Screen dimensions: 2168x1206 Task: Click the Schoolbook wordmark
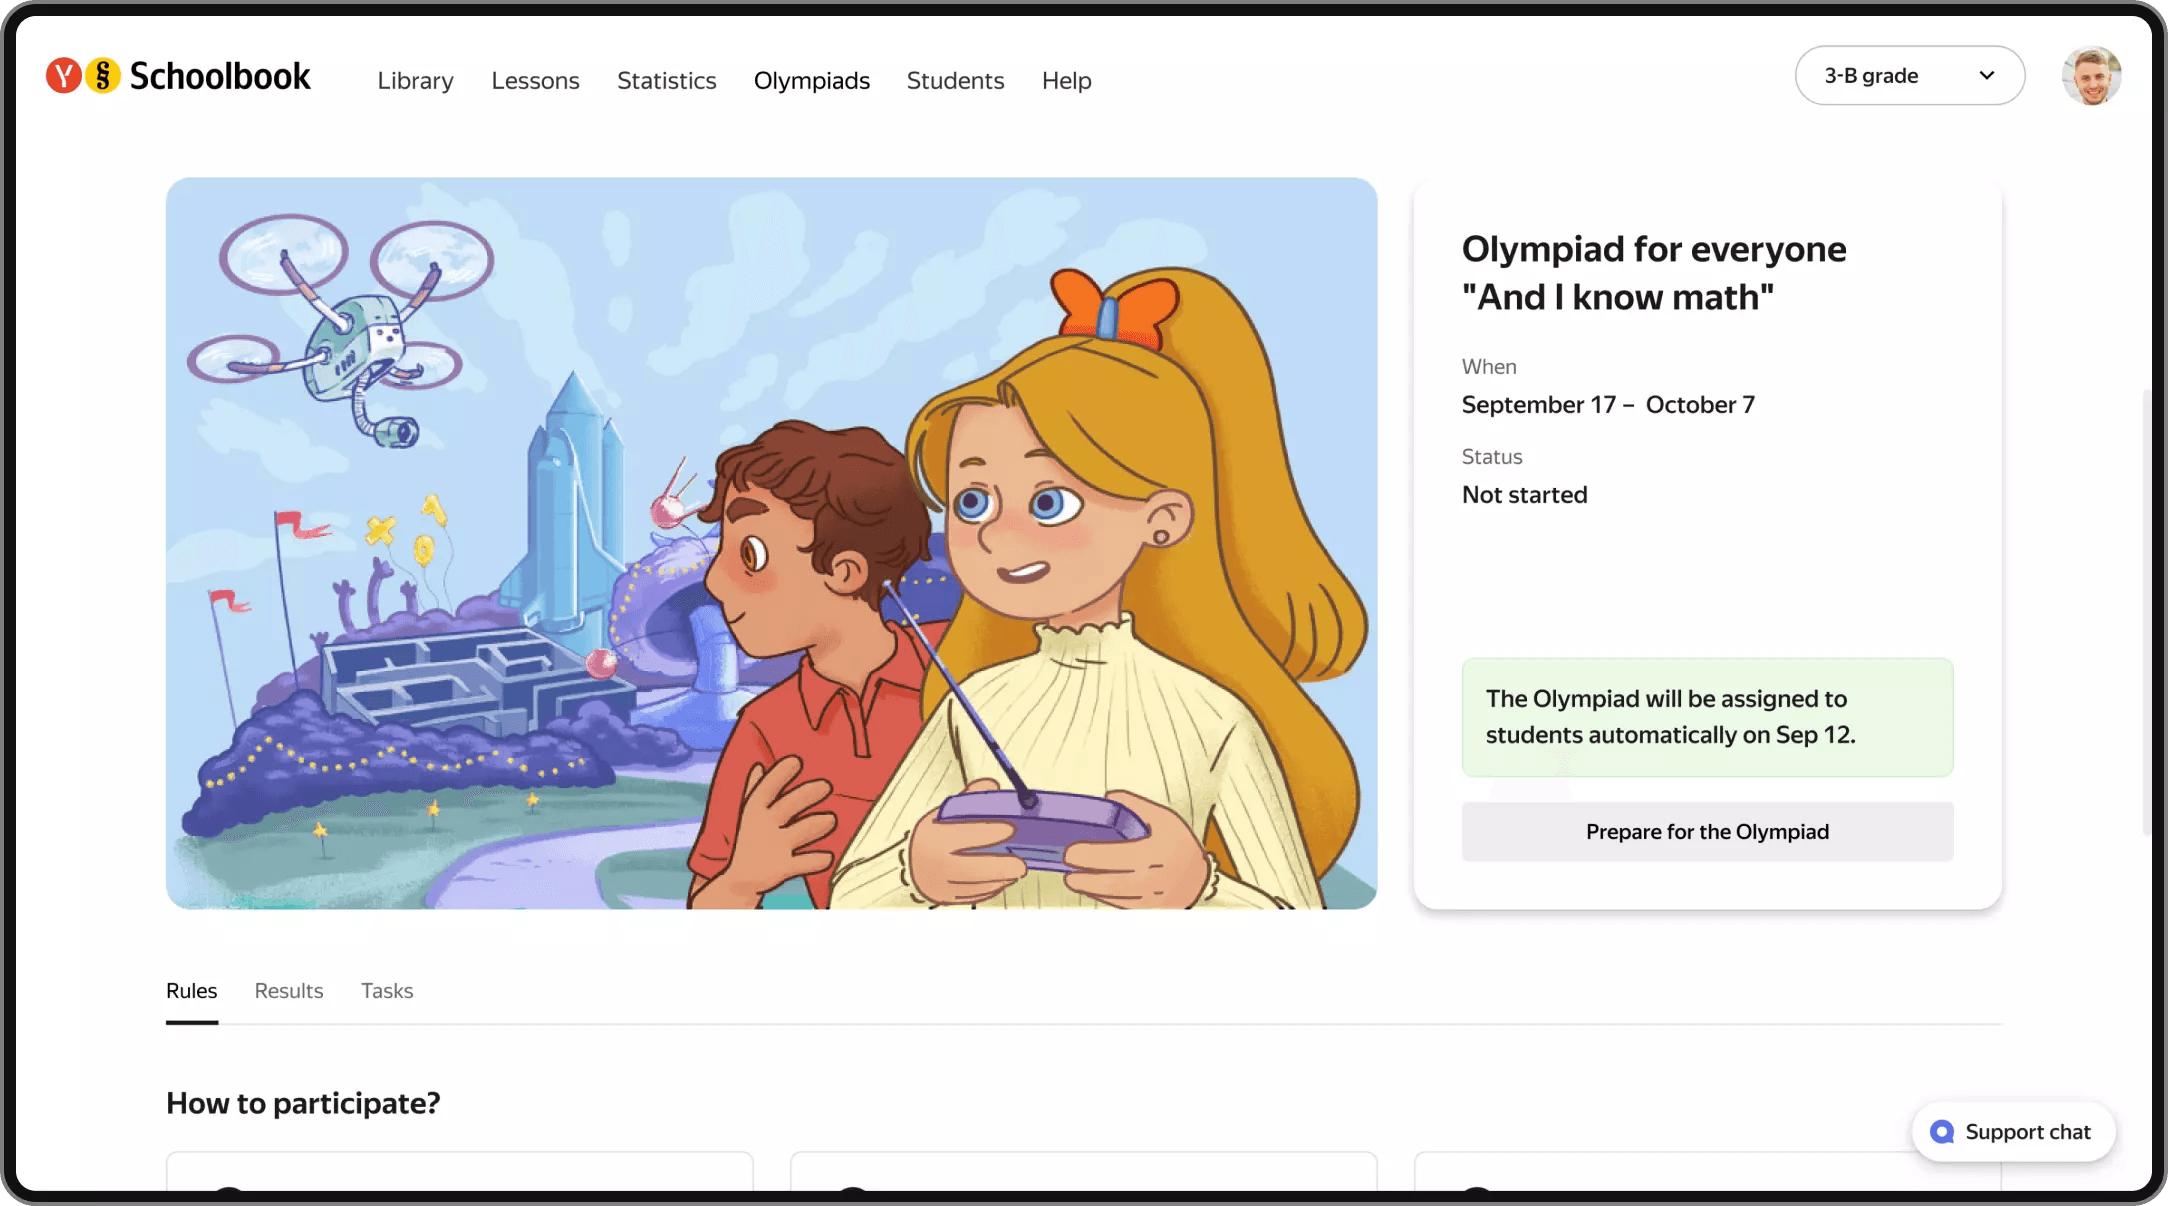[220, 77]
